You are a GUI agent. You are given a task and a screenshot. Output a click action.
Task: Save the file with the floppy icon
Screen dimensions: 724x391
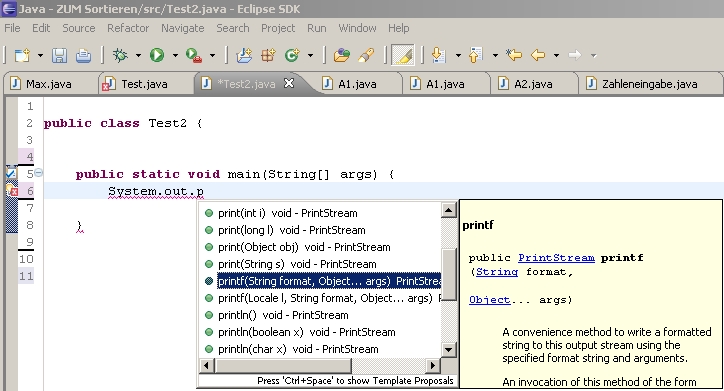(x=60, y=55)
